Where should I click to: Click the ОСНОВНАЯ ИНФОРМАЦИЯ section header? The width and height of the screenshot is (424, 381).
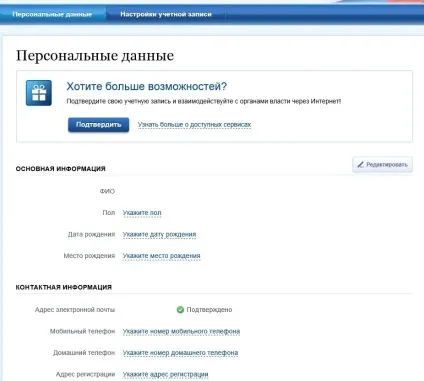click(x=61, y=169)
